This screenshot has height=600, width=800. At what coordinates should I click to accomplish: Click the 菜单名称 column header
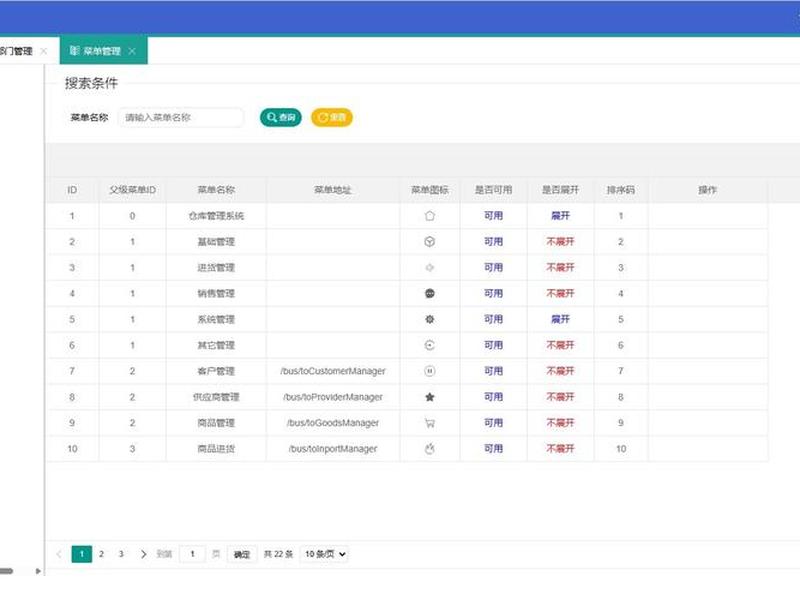tap(216, 190)
